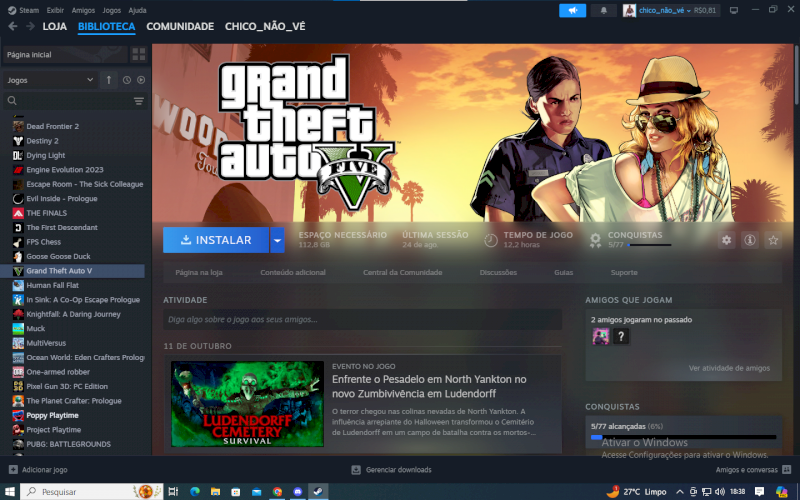Open volume control in system tray
This screenshot has height=500, width=800.
click(x=719, y=491)
